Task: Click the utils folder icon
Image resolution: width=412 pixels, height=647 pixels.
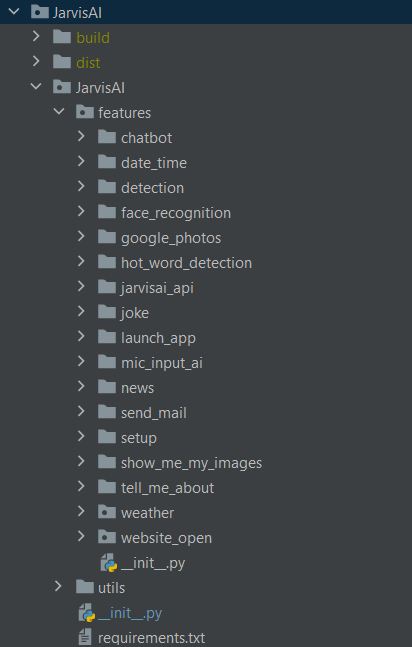Action: click(85, 587)
